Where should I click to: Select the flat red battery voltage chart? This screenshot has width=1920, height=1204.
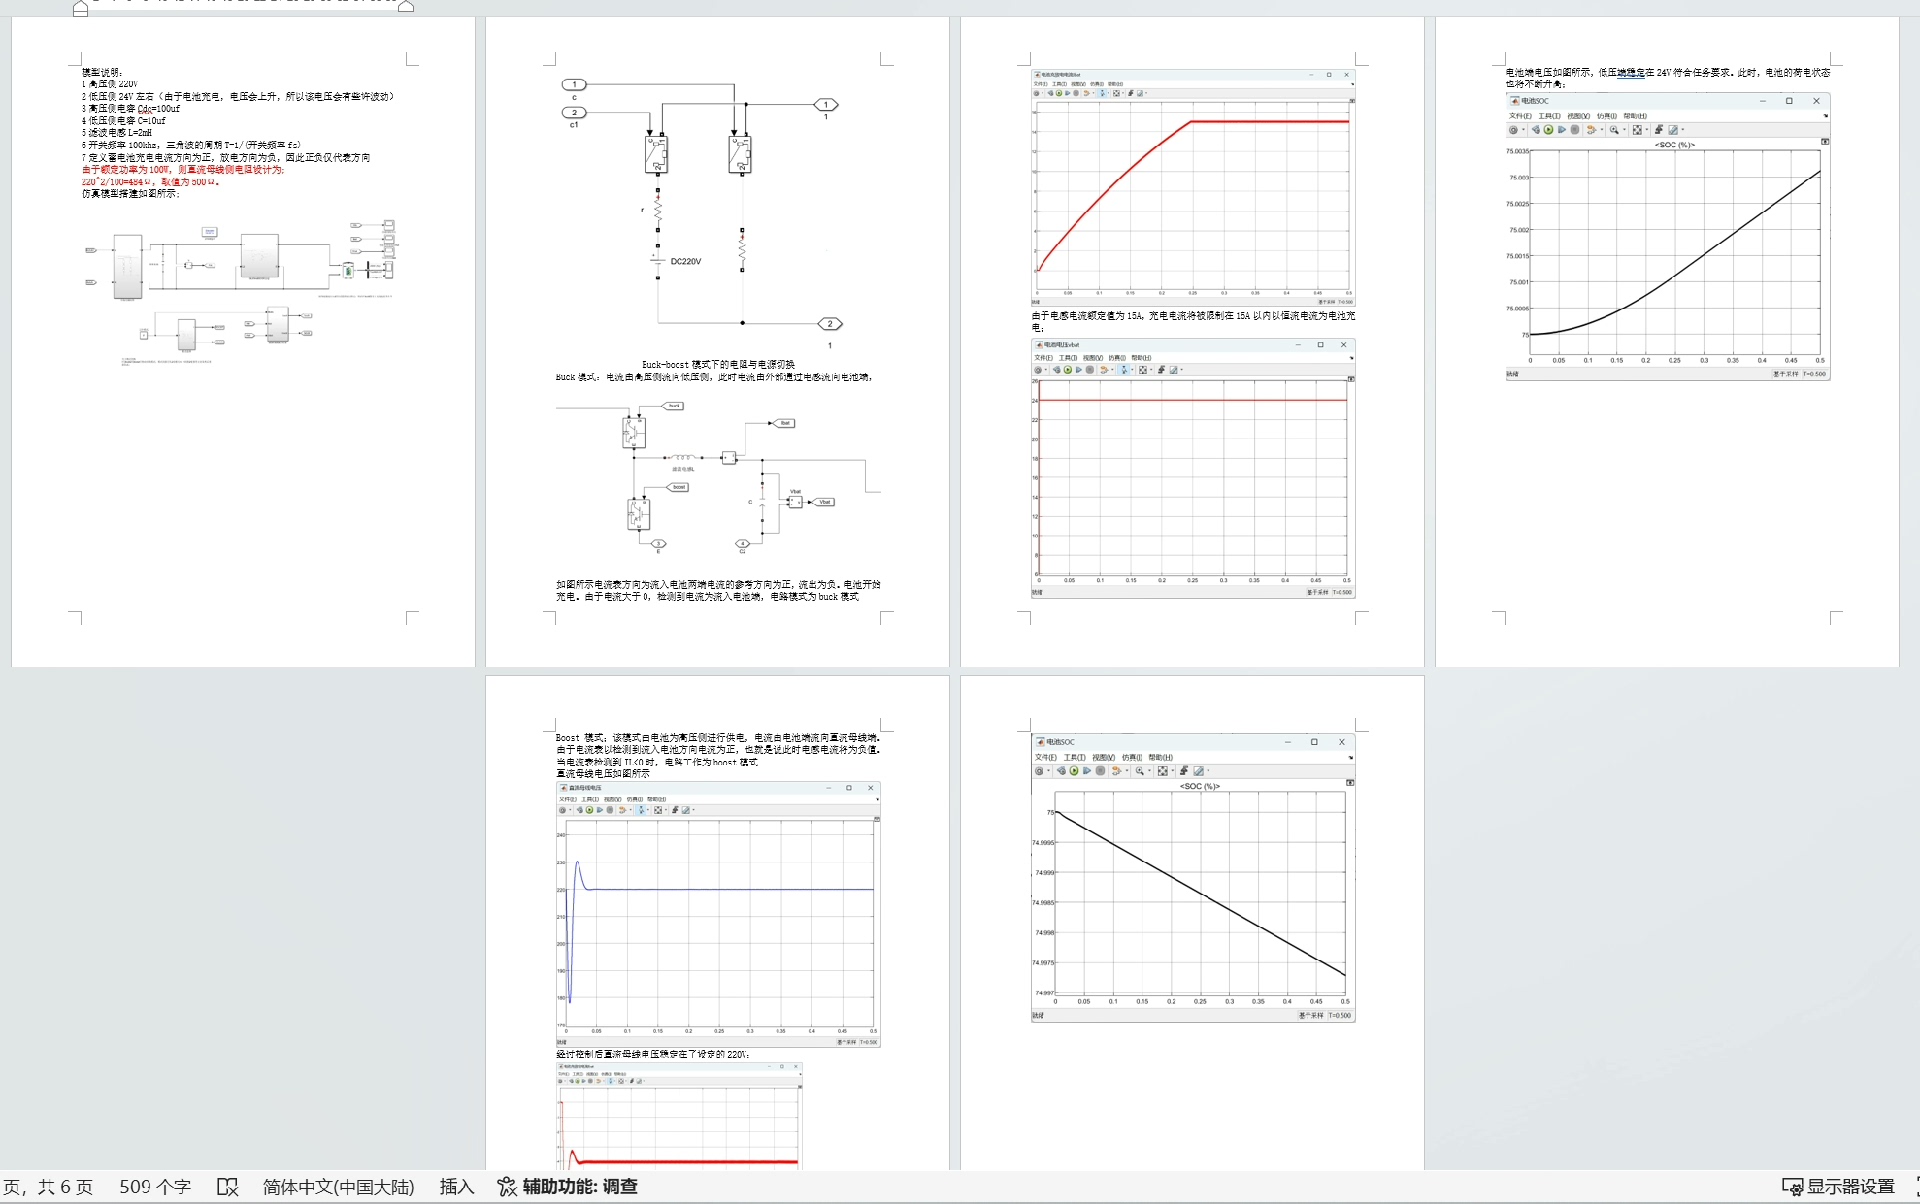(1193, 468)
